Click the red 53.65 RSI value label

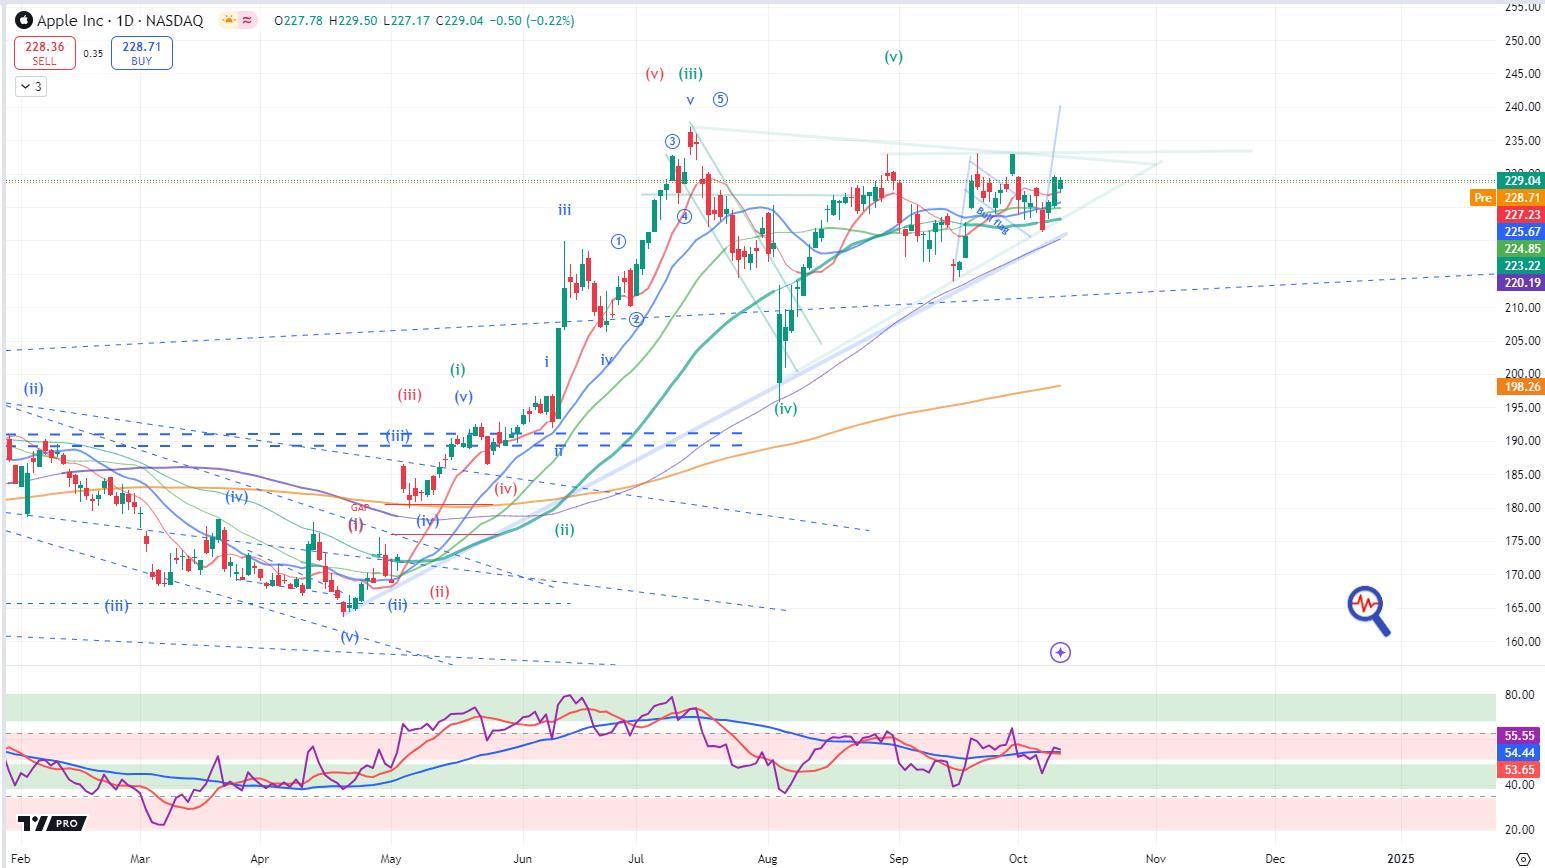pos(1521,769)
